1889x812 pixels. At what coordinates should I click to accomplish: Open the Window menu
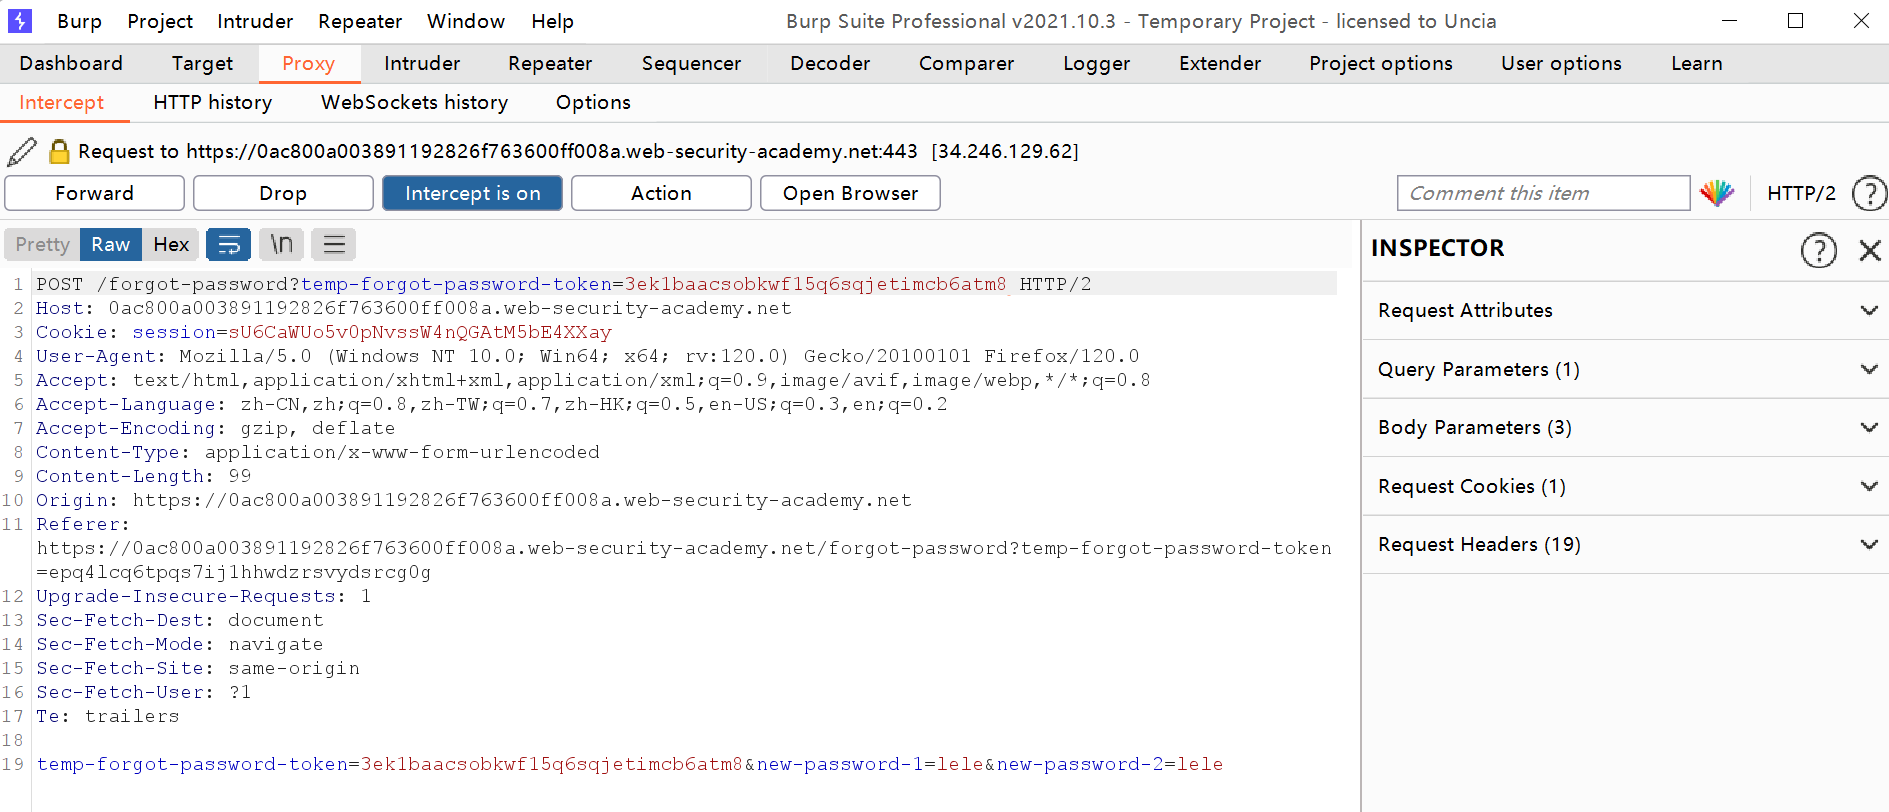466,21
